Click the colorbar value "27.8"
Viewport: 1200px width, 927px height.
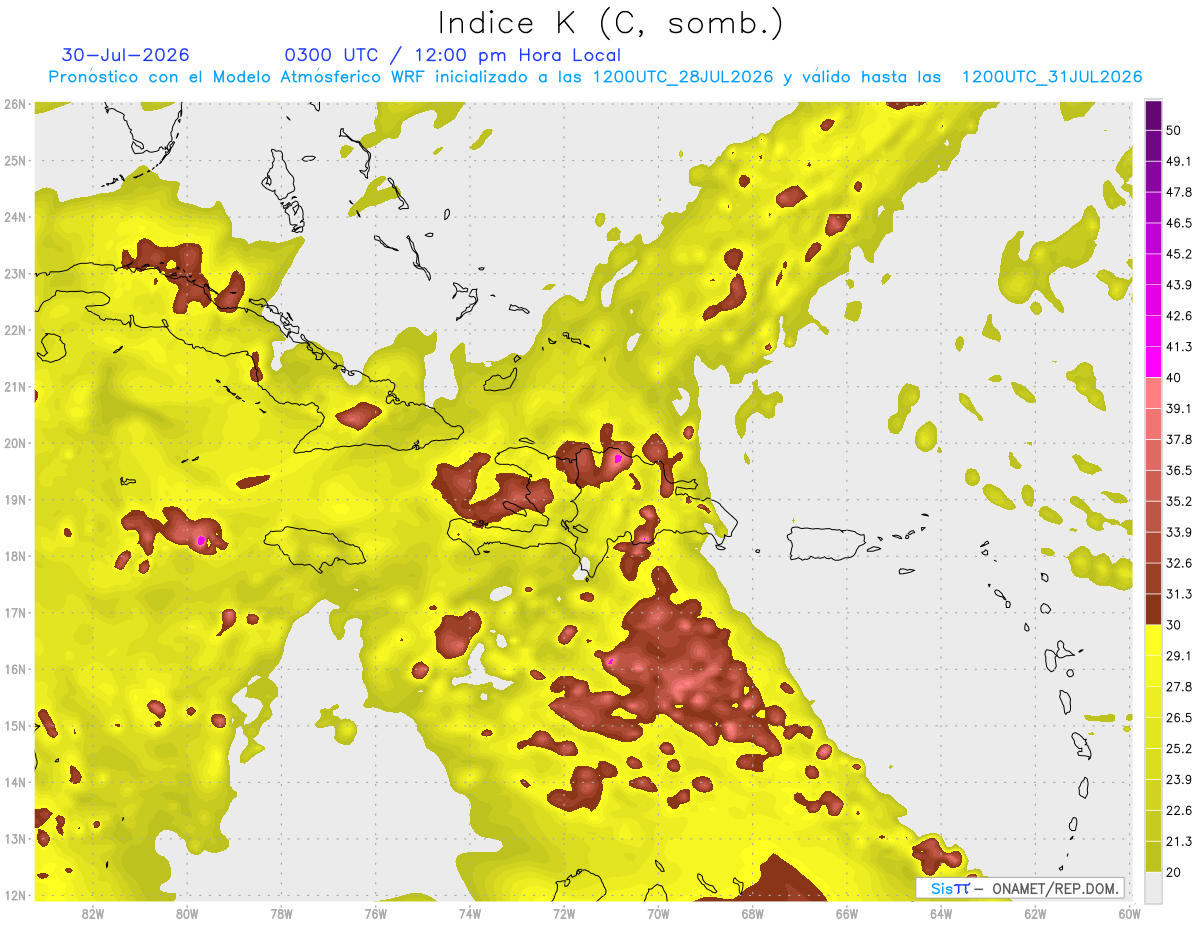(x=1179, y=686)
